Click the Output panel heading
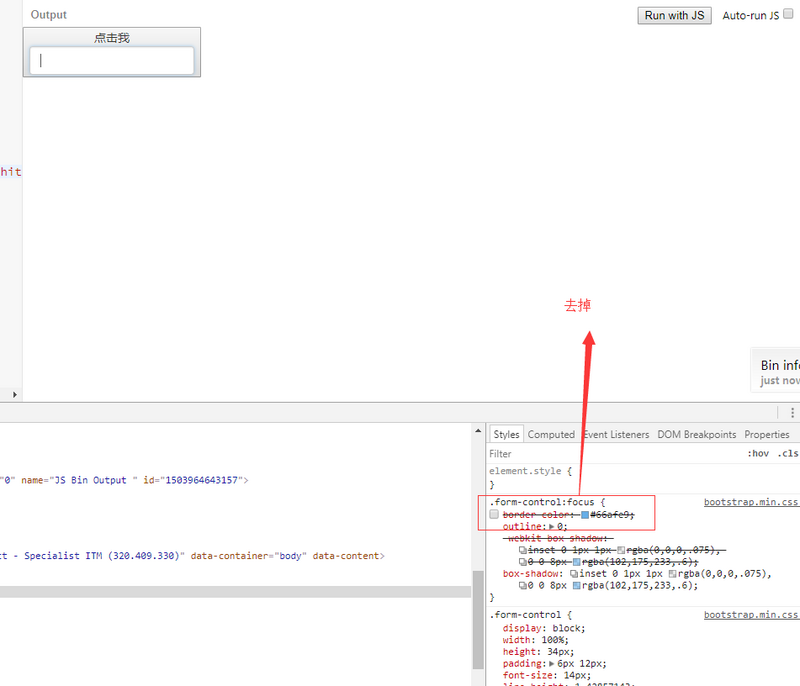Viewport: 800px width, 686px height. coord(48,15)
